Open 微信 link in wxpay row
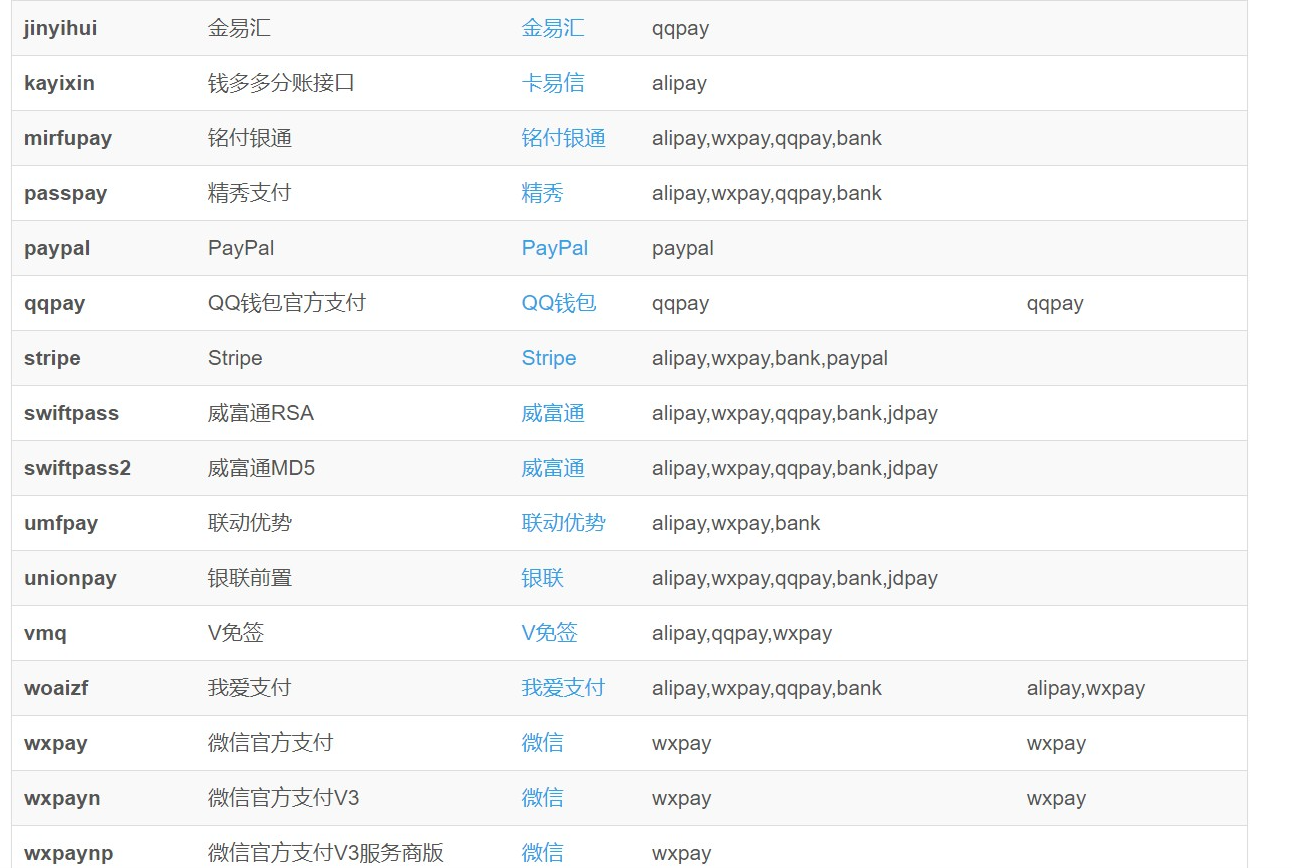This screenshot has width=1292, height=868. (543, 743)
